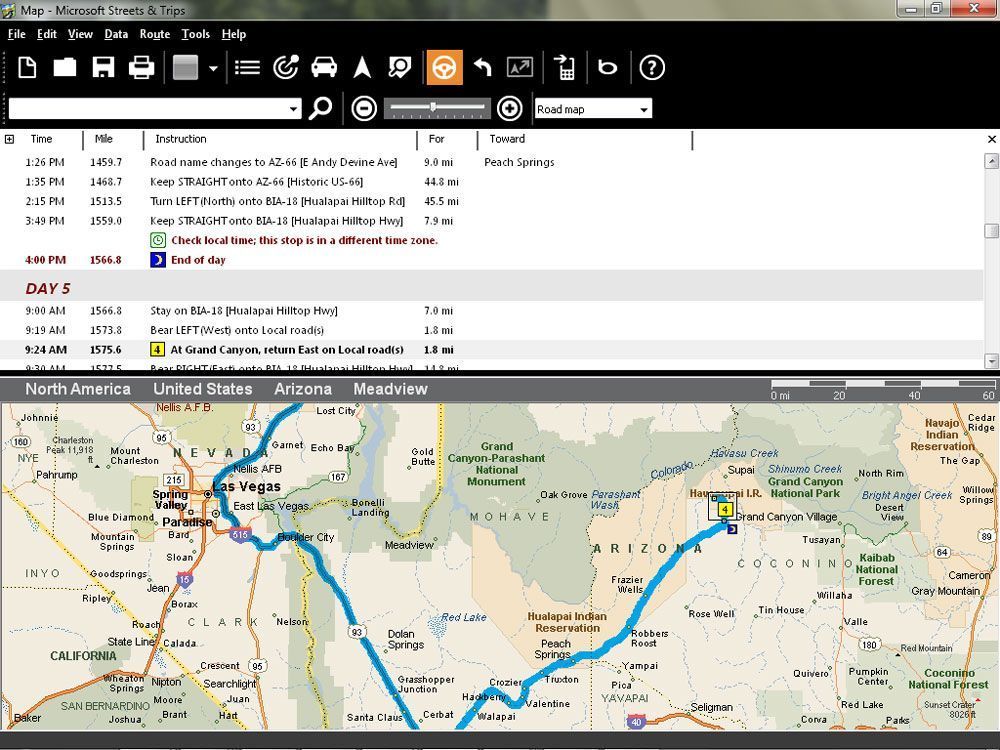1000x750 pixels.
Task: Toggle the highlighted steering wheel driving mode
Action: point(445,68)
